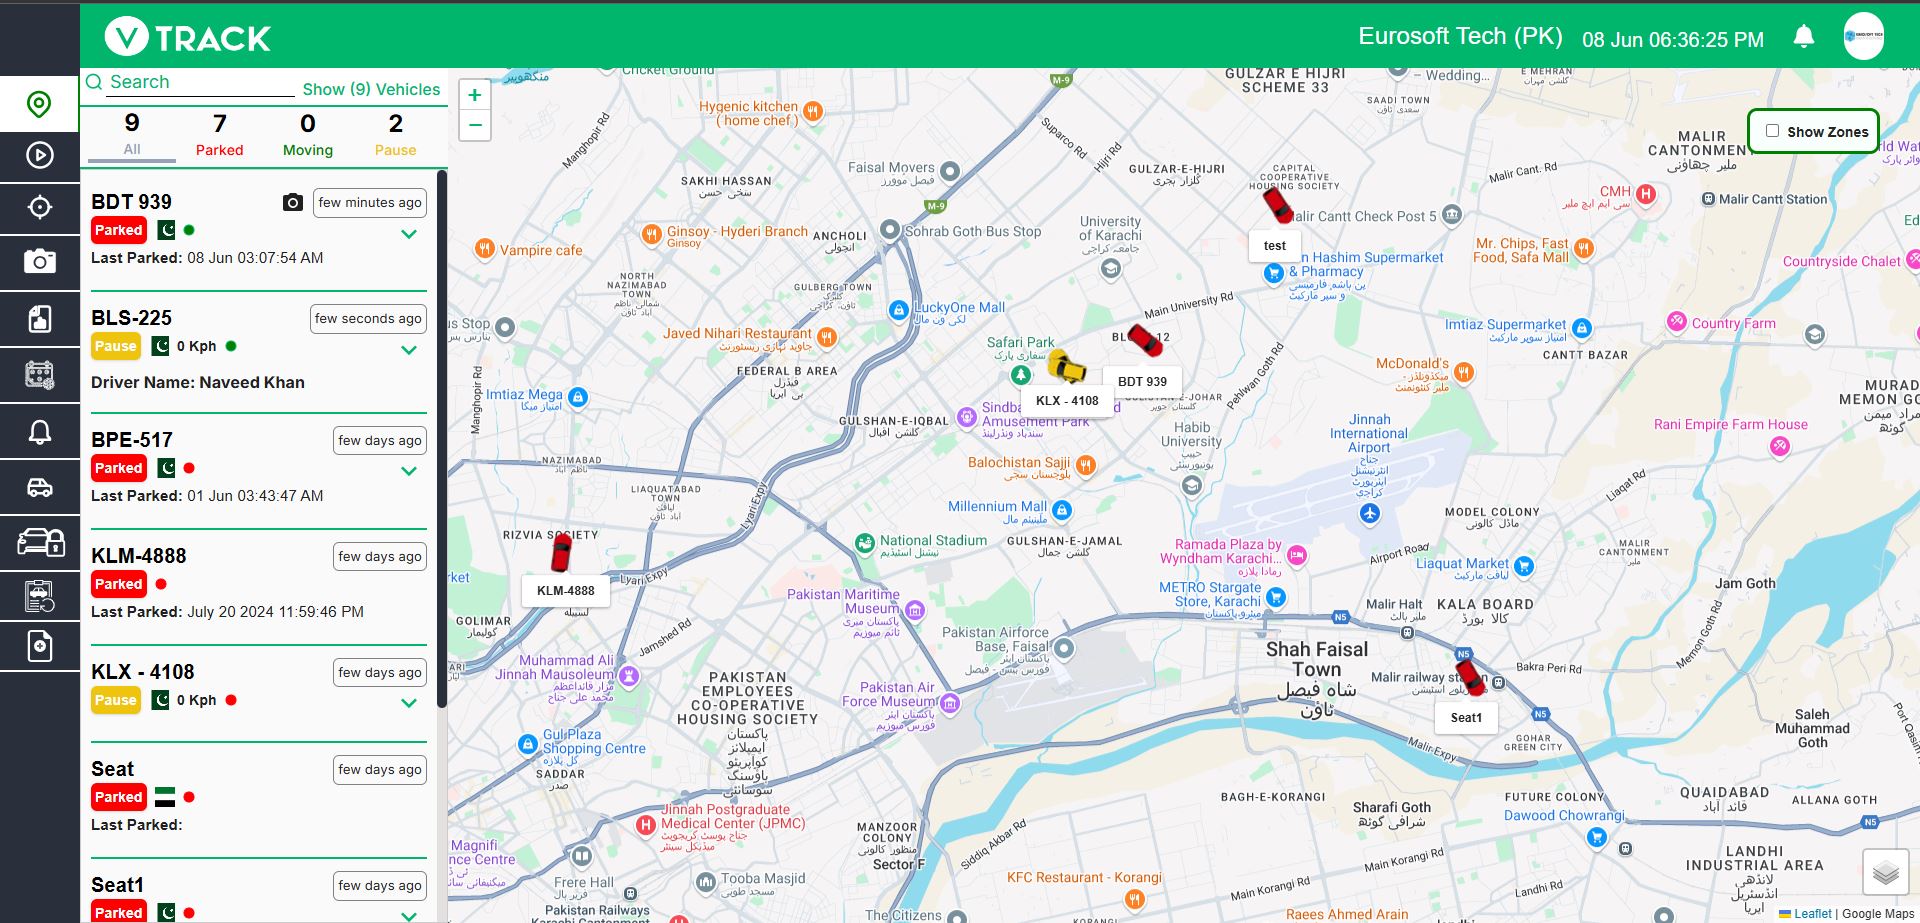Click the camera icon on BDT 939

293,203
